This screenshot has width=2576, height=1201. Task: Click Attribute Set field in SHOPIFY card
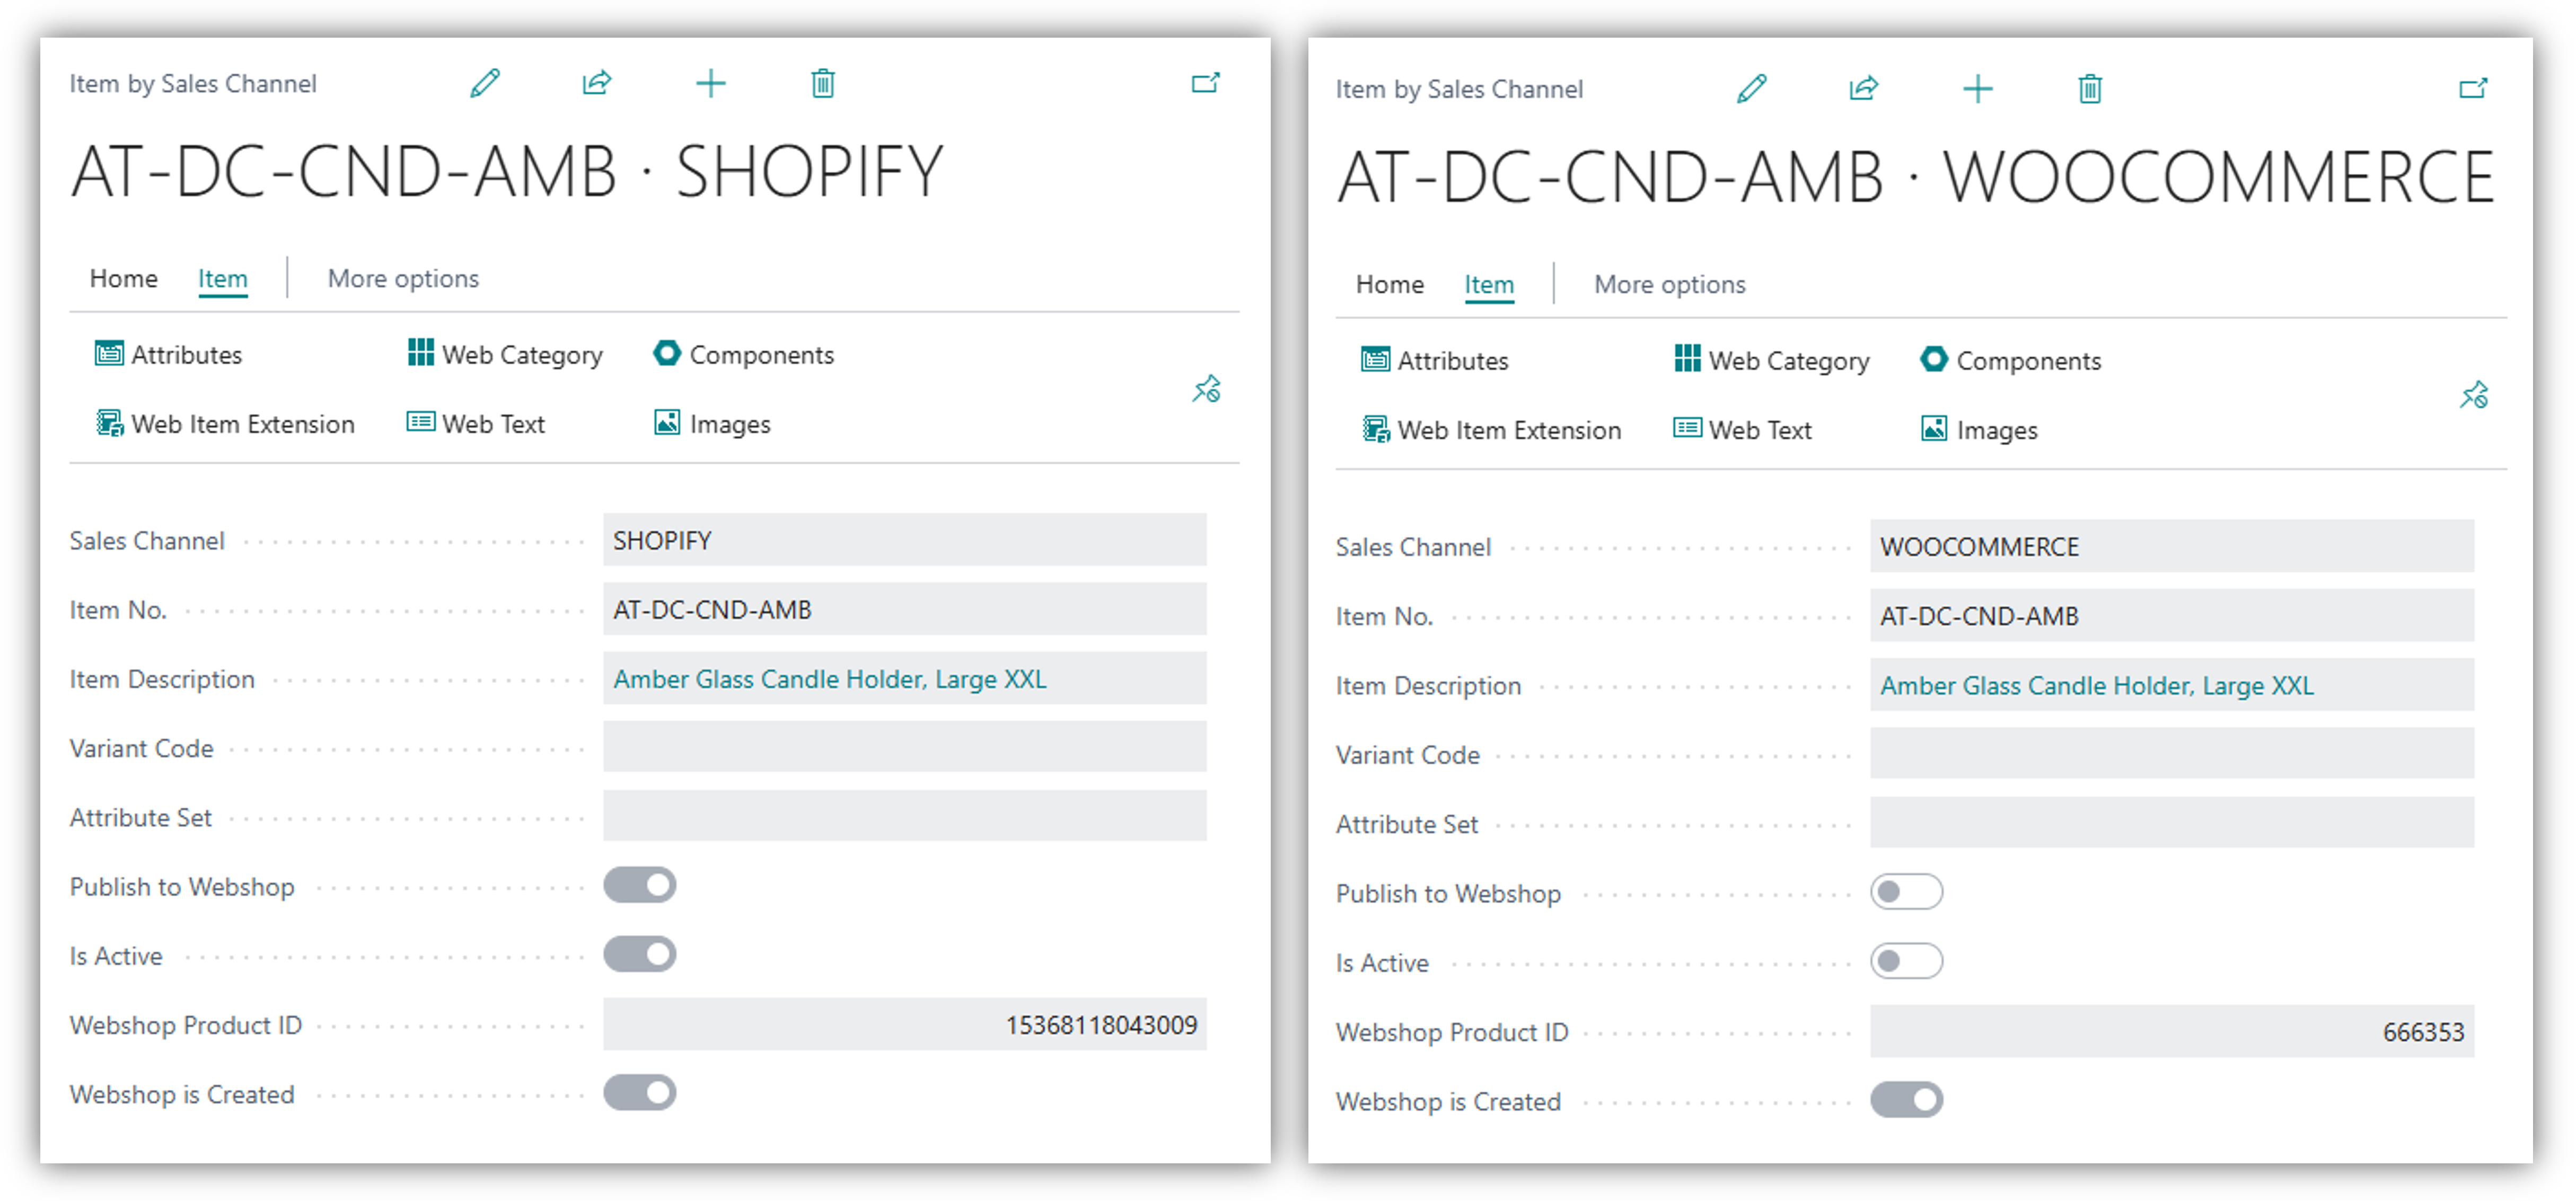[905, 816]
